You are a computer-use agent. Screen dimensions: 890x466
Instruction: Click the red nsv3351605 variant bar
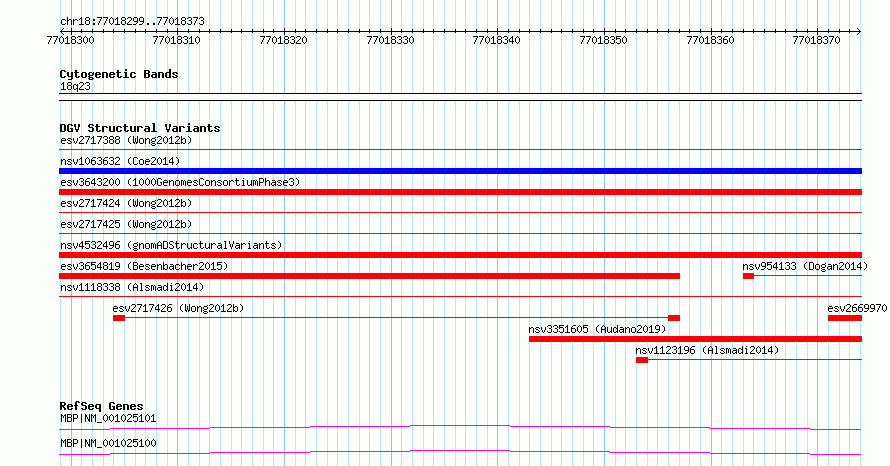pos(695,339)
